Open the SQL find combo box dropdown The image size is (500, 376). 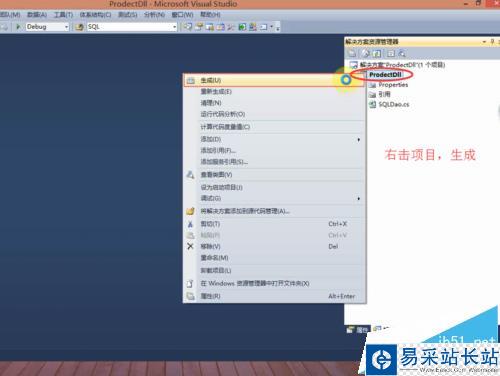tap(174, 27)
